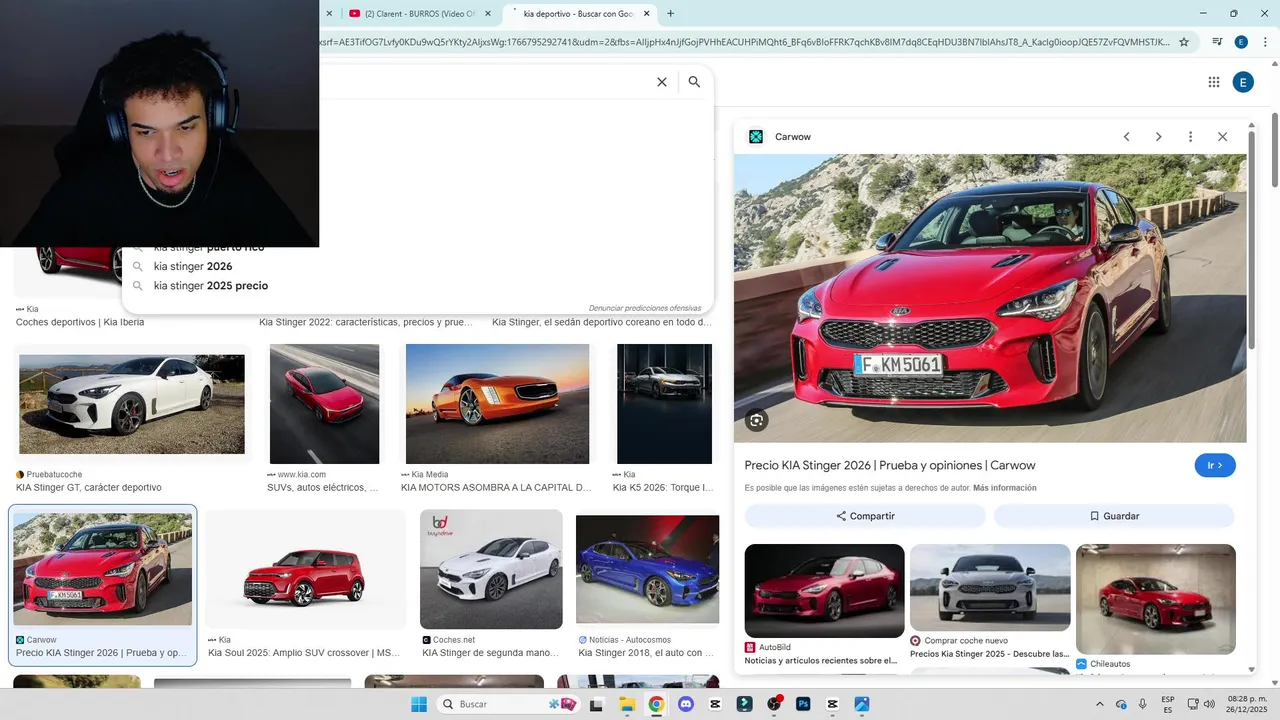Open KIA Stinger GT, carácter deportivo link

tap(89, 488)
